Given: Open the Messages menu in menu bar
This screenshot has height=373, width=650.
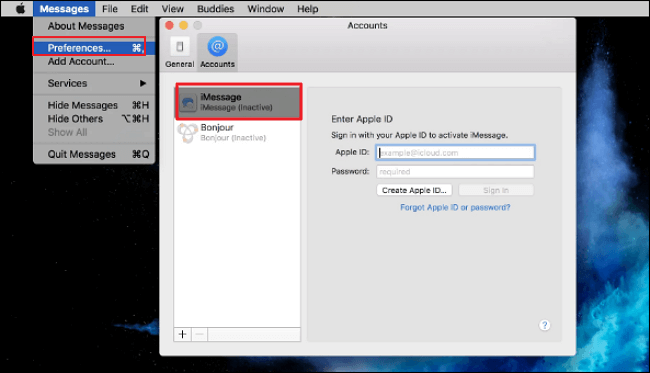Looking at the screenshot, I should pos(64,9).
